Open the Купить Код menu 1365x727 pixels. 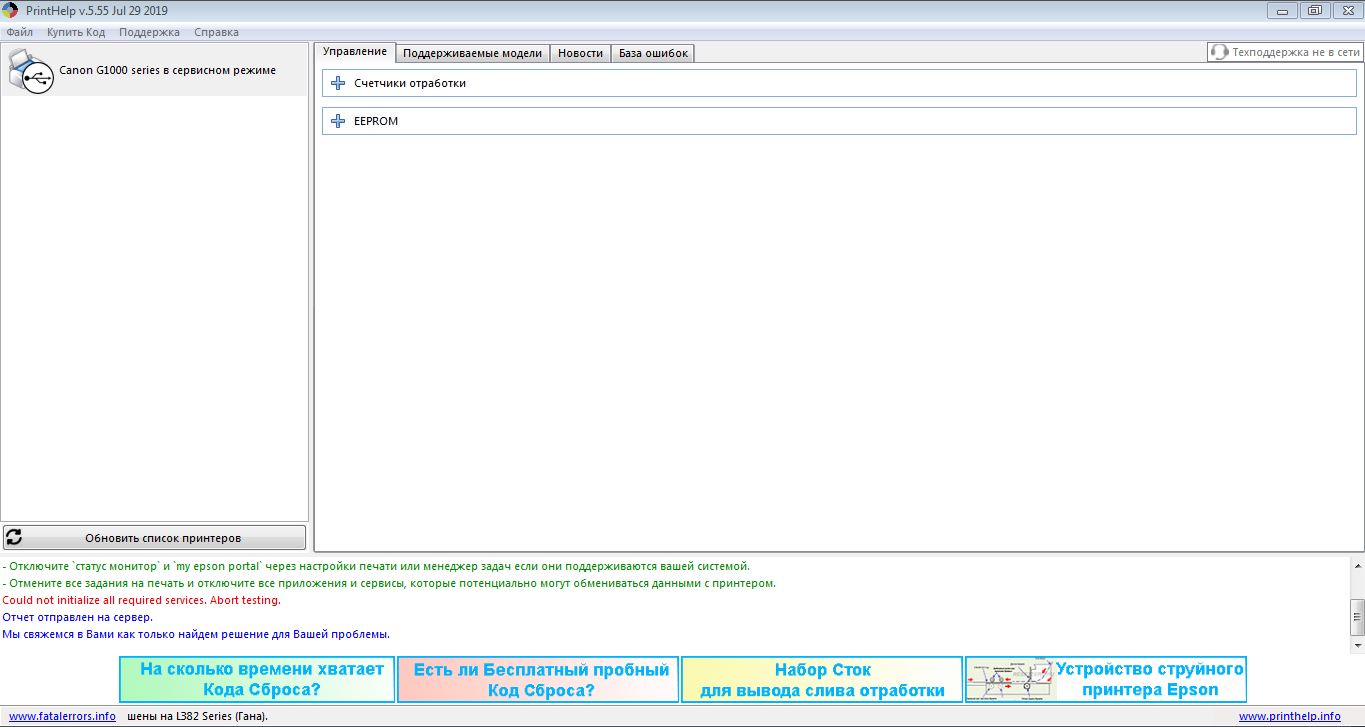pos(76,32)
